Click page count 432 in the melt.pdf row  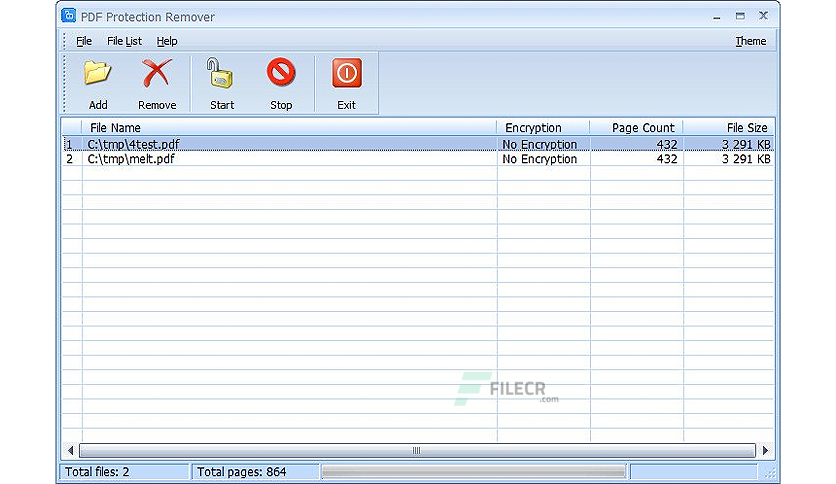667,159
